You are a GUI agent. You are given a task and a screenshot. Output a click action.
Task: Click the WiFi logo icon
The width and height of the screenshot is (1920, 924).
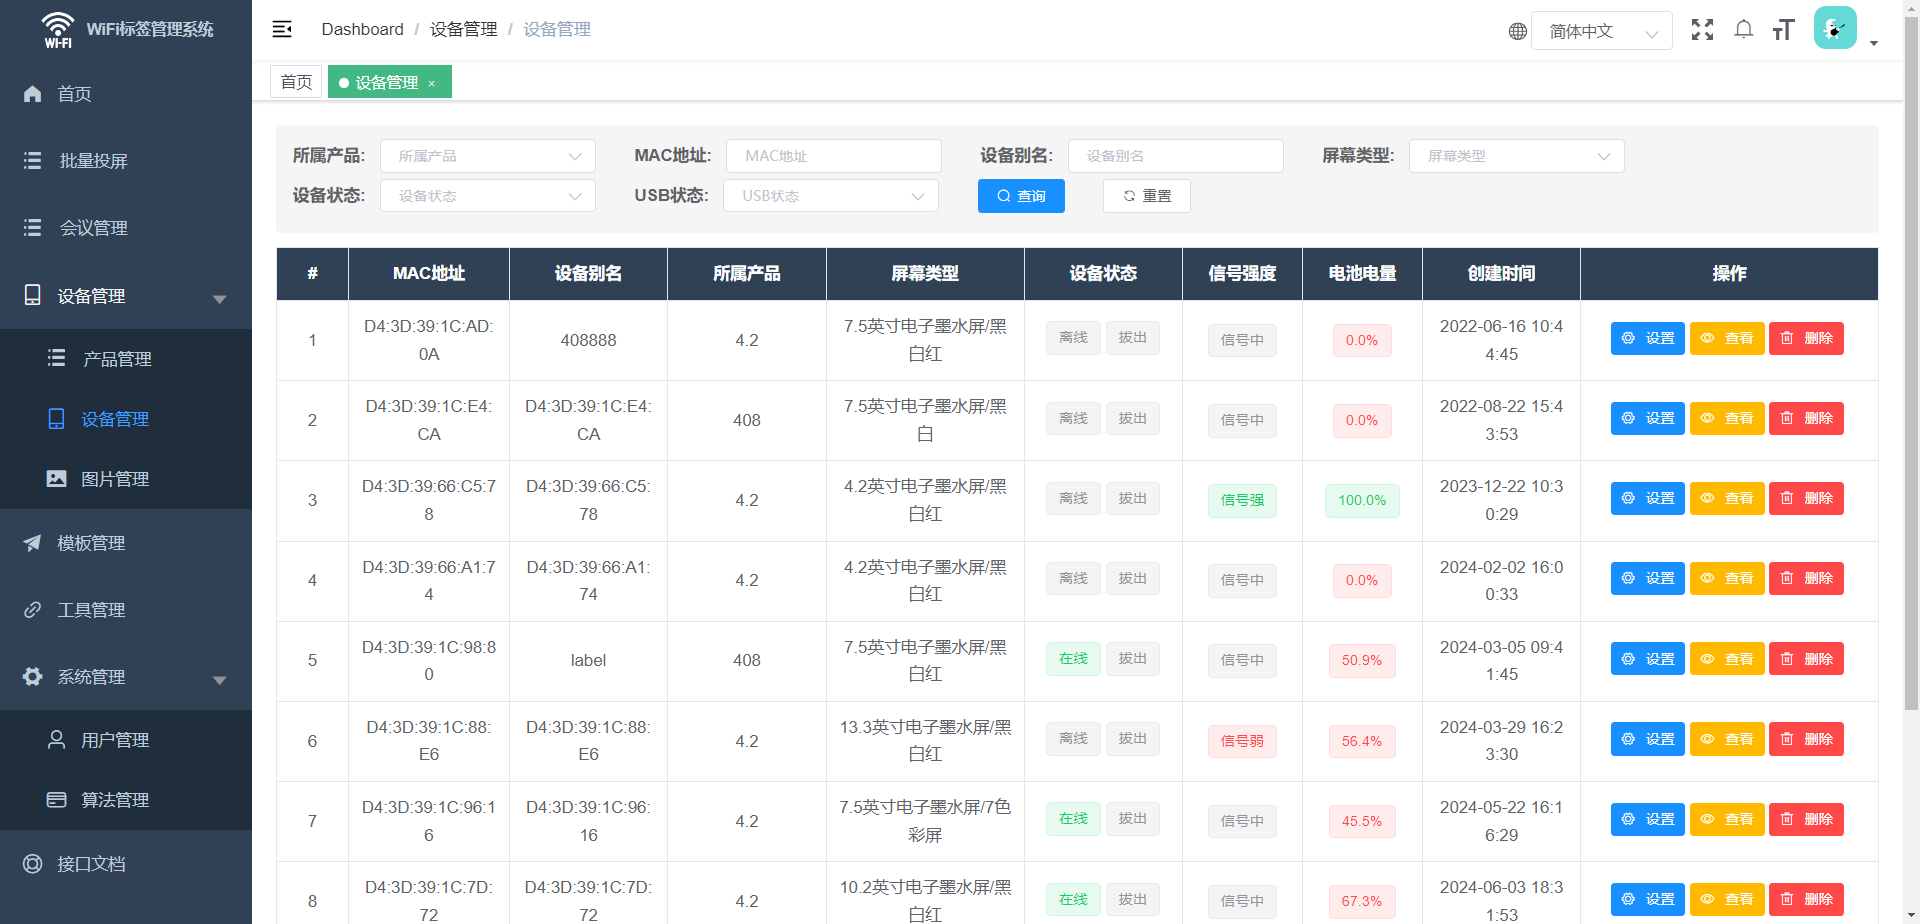click(x=58, y=30)
